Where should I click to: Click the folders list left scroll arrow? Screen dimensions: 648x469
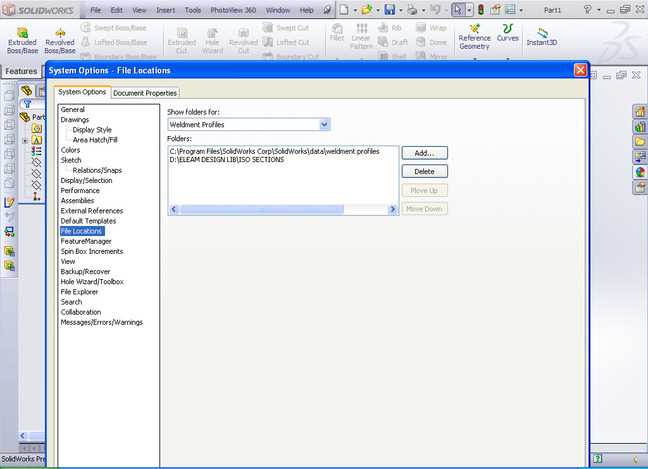174,210
